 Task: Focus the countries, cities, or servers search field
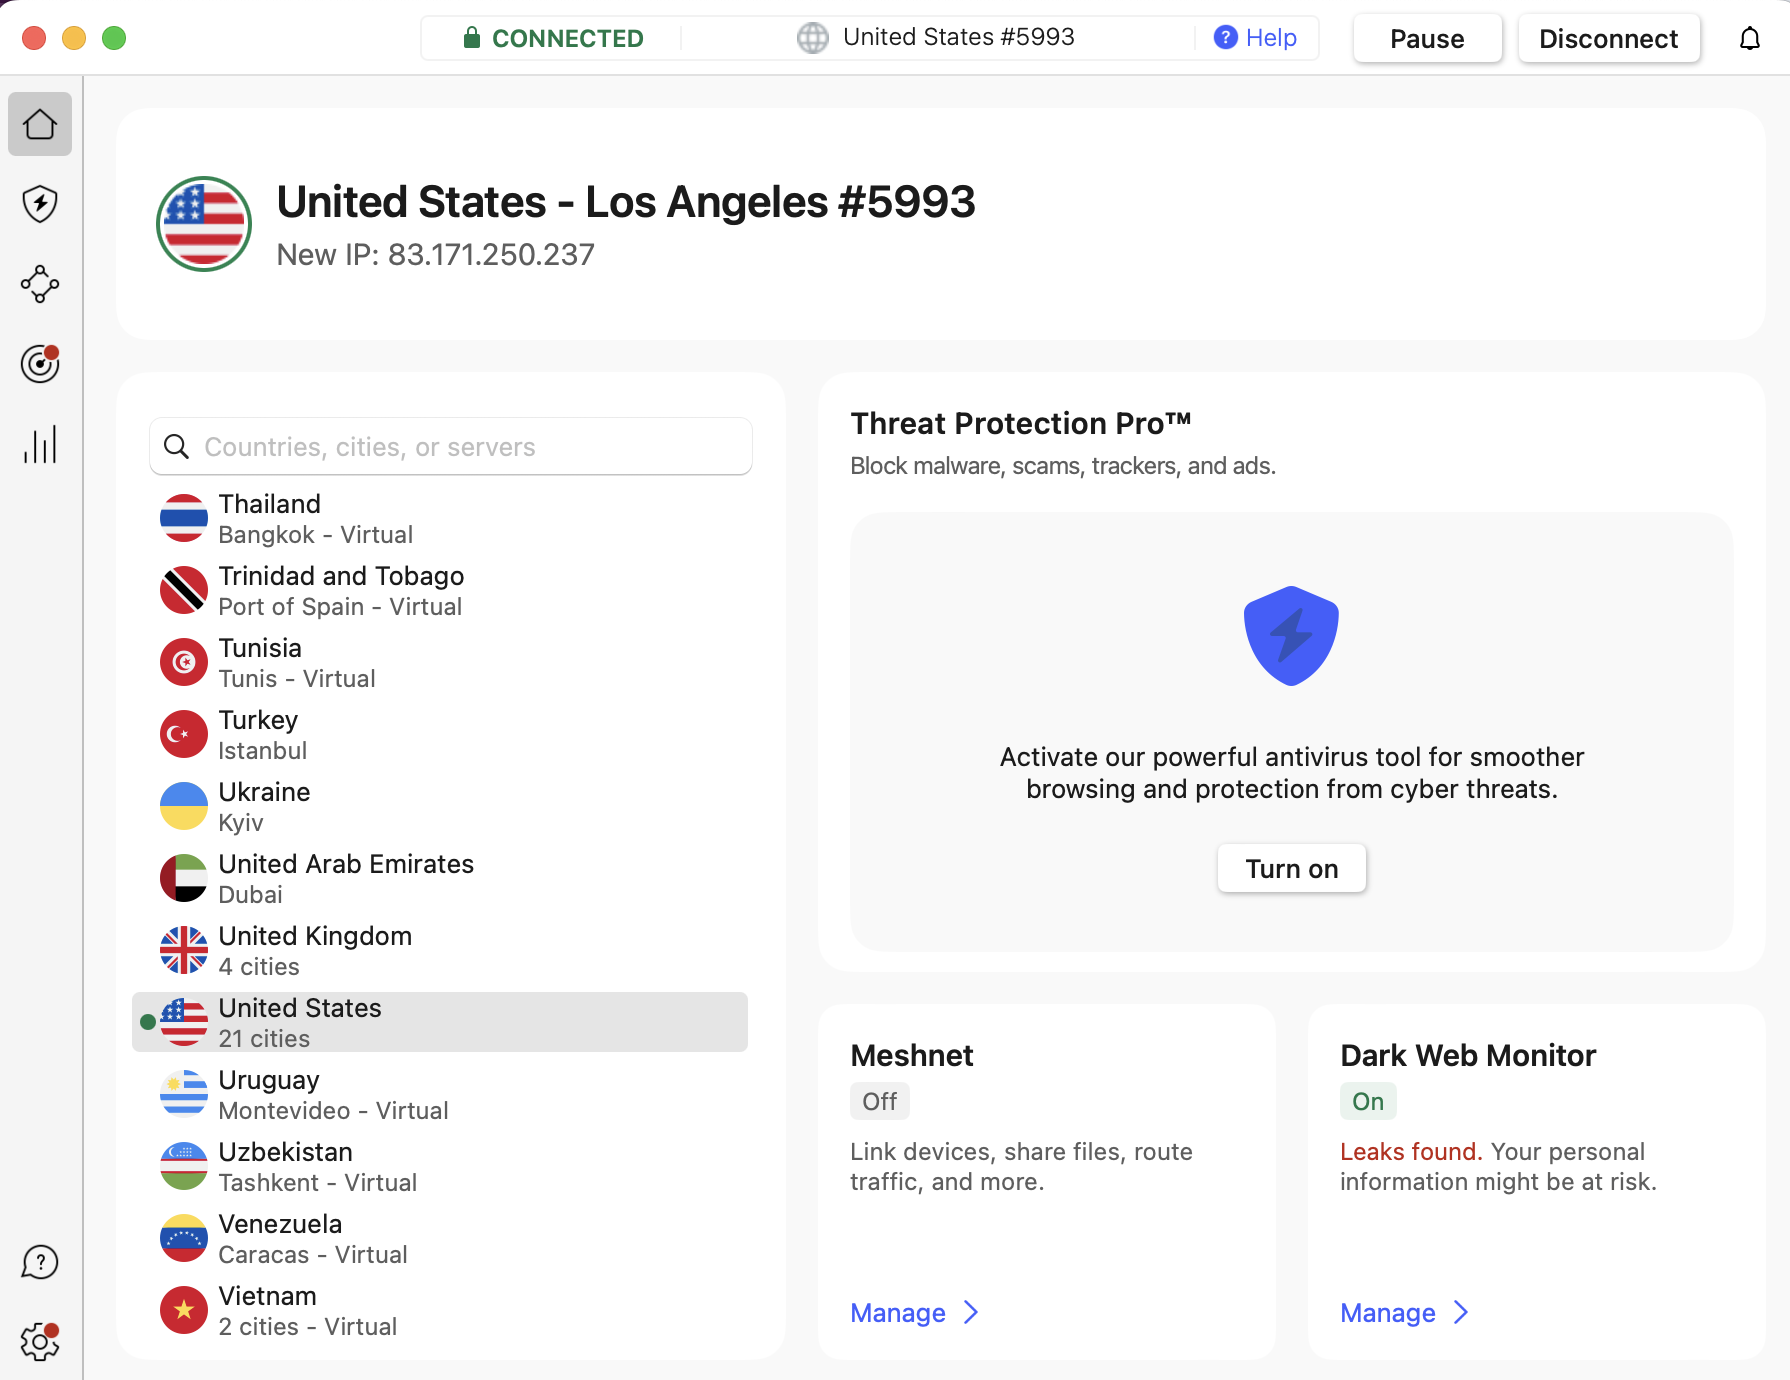[x=451, y=446]
